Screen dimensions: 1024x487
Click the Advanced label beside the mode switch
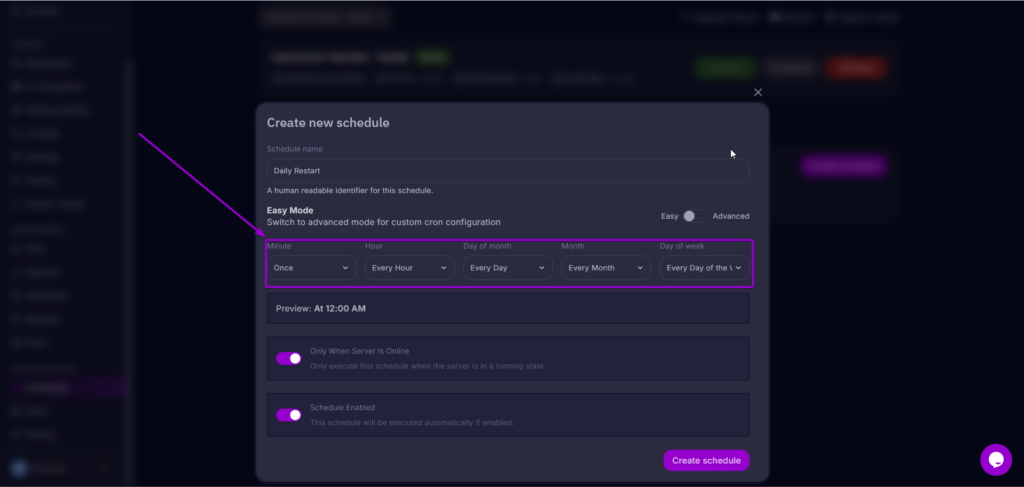[x=731, y=216]
